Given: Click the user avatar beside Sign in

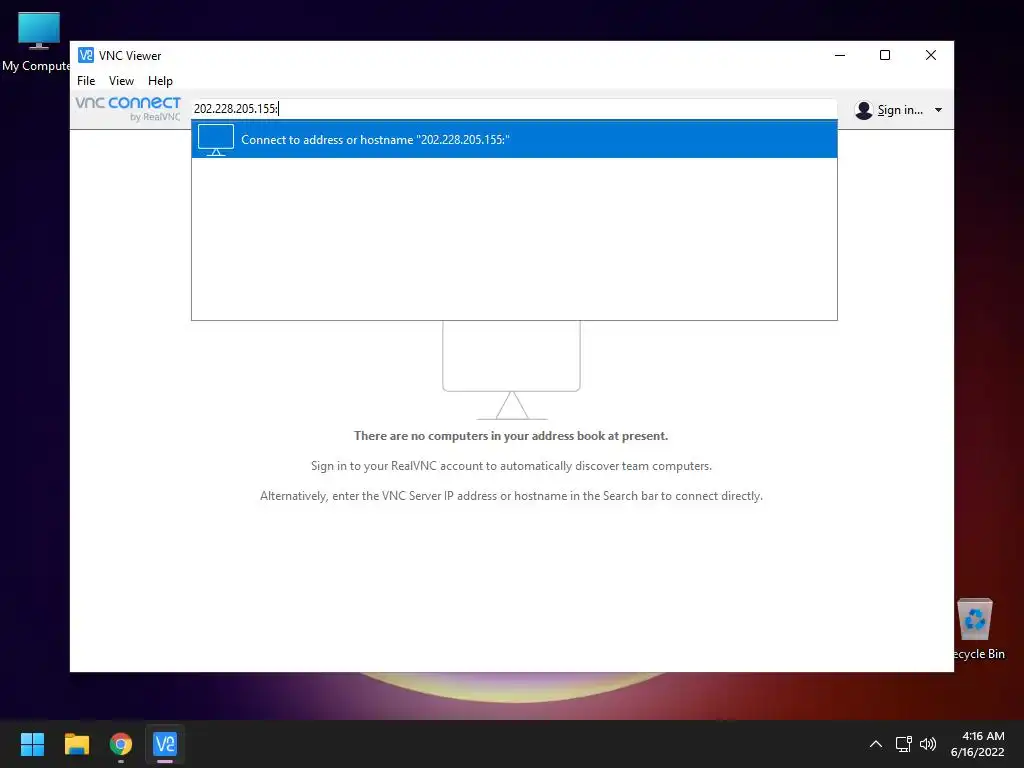Looking at the screenshot, I should click(863, 110).
